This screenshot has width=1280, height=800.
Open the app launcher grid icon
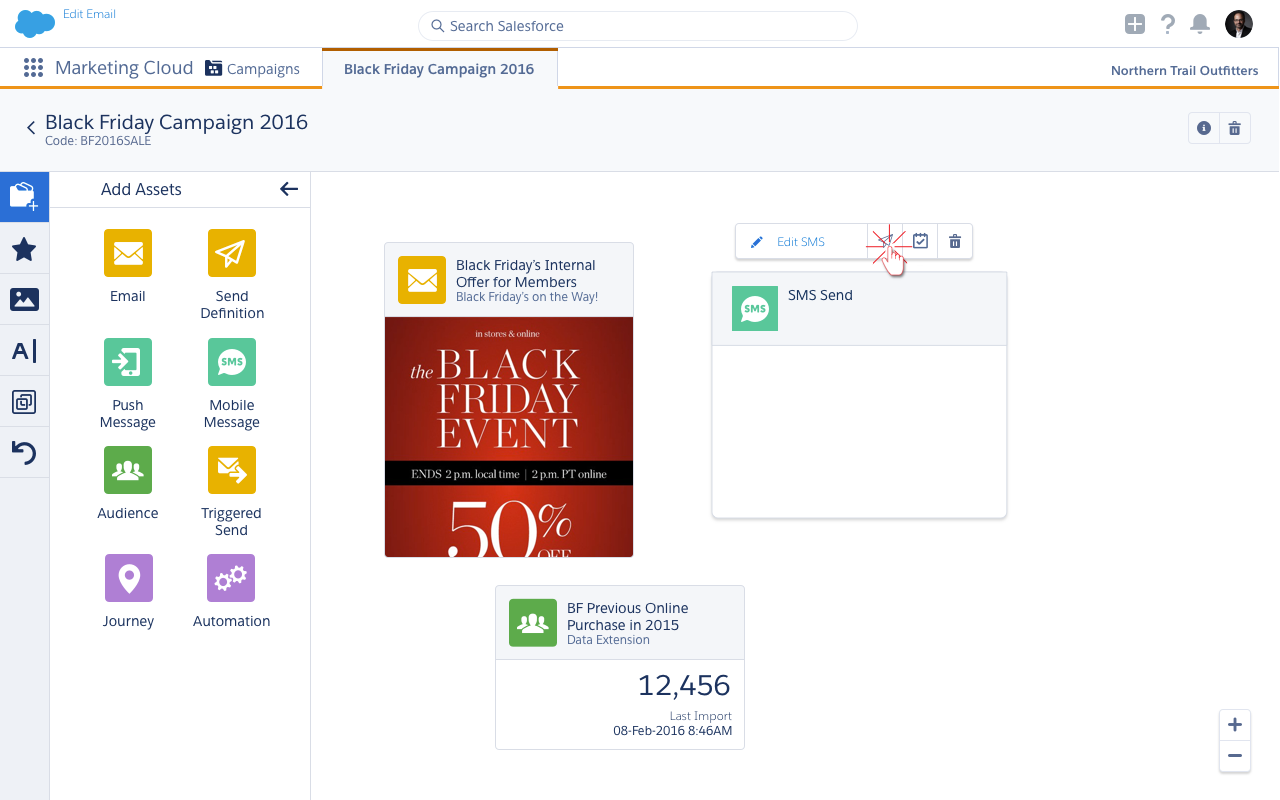coord(33,68)
